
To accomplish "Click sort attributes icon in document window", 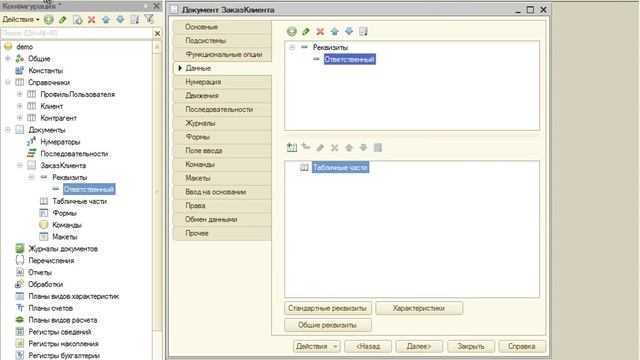I will tap(363, 31).
